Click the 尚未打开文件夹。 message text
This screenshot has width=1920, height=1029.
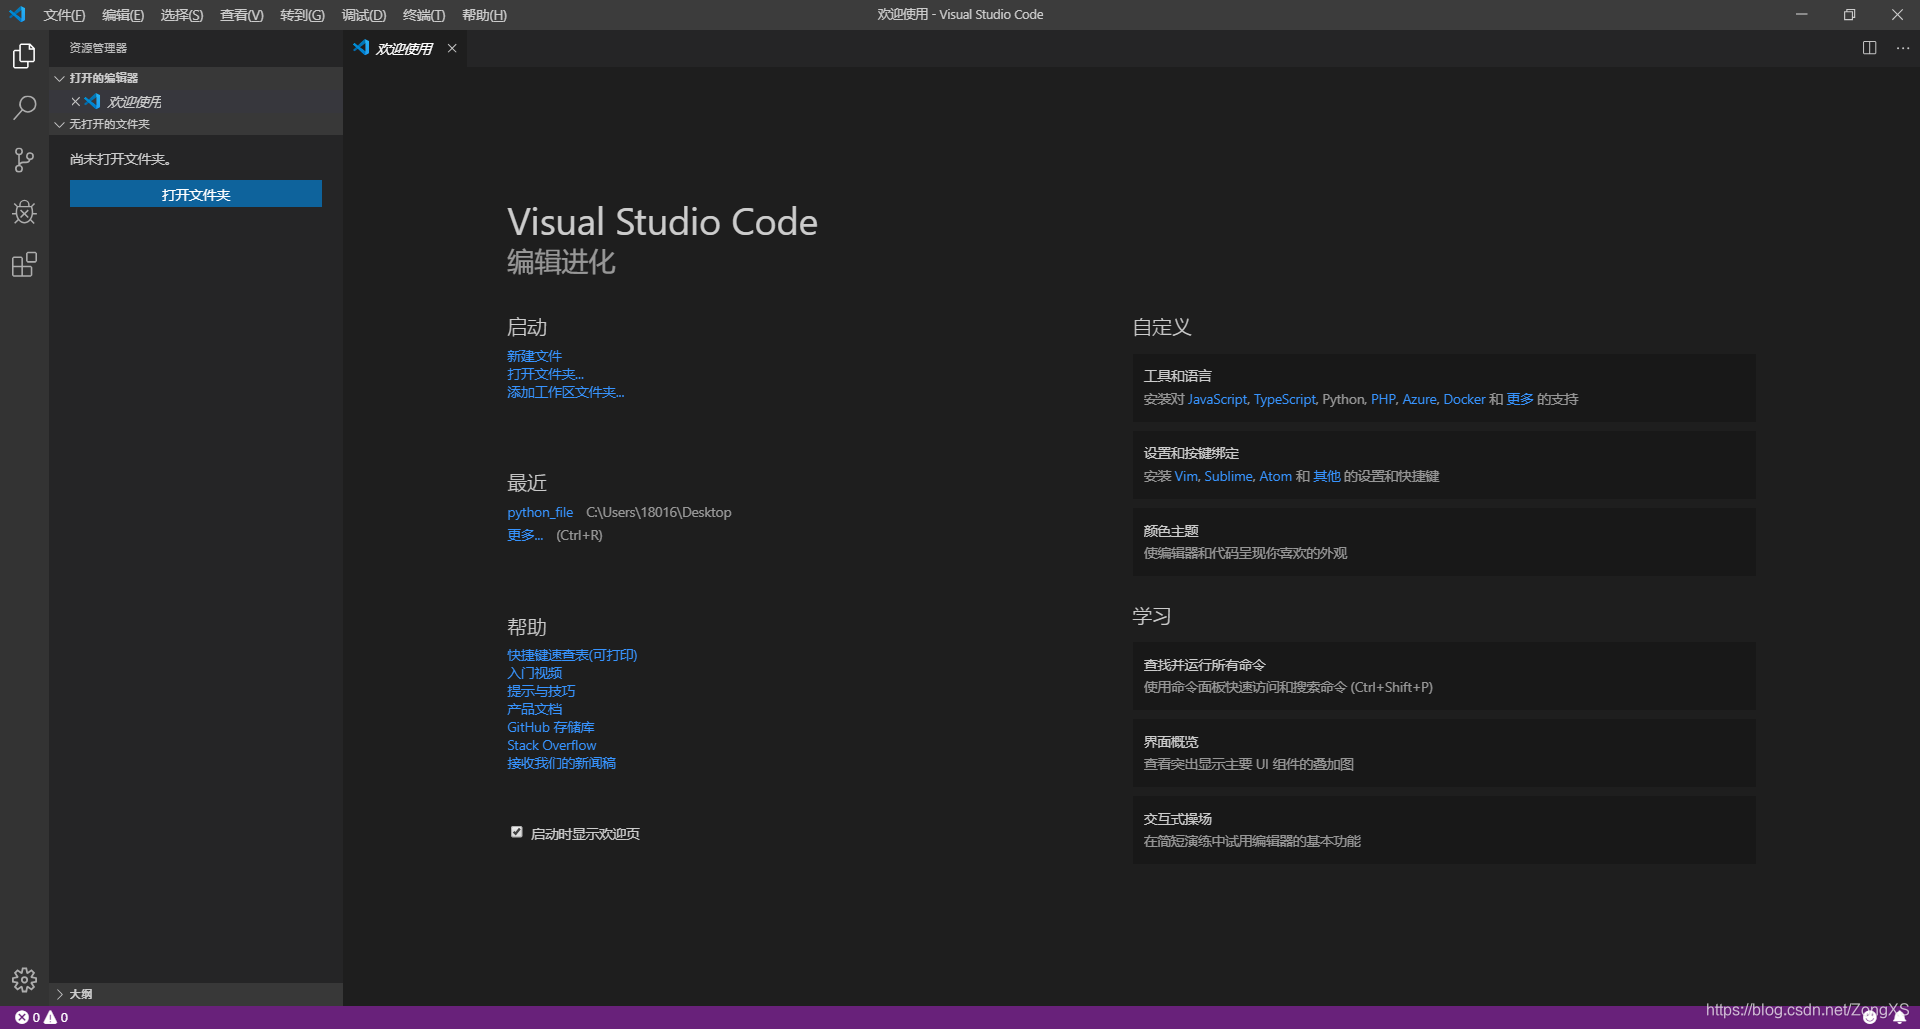click(x=120, y=159)
